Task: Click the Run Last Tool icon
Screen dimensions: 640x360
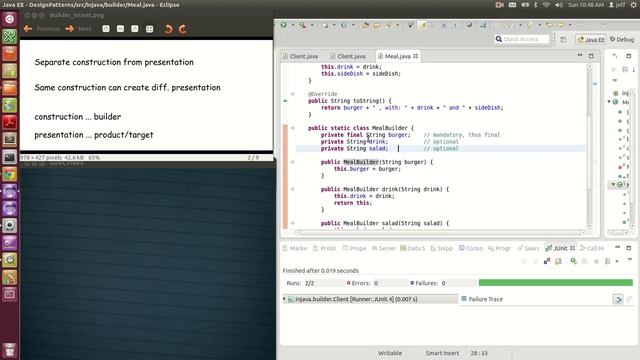Action: tap(302, 25)
